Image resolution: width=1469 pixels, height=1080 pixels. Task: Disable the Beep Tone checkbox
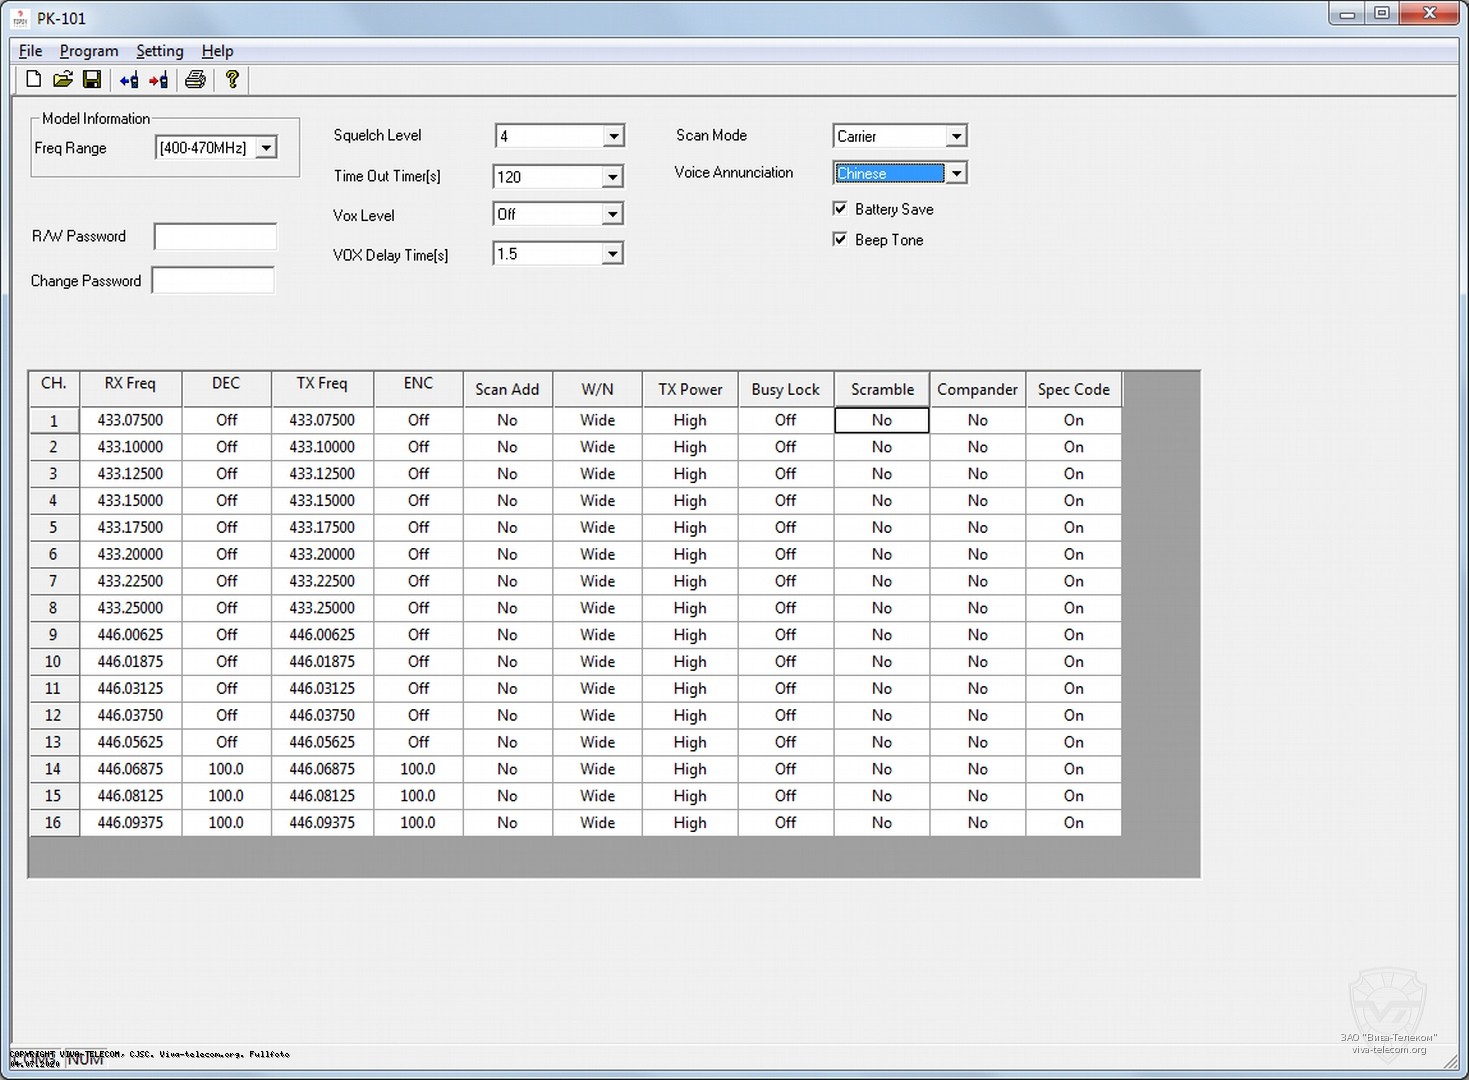tap(840, 240)
